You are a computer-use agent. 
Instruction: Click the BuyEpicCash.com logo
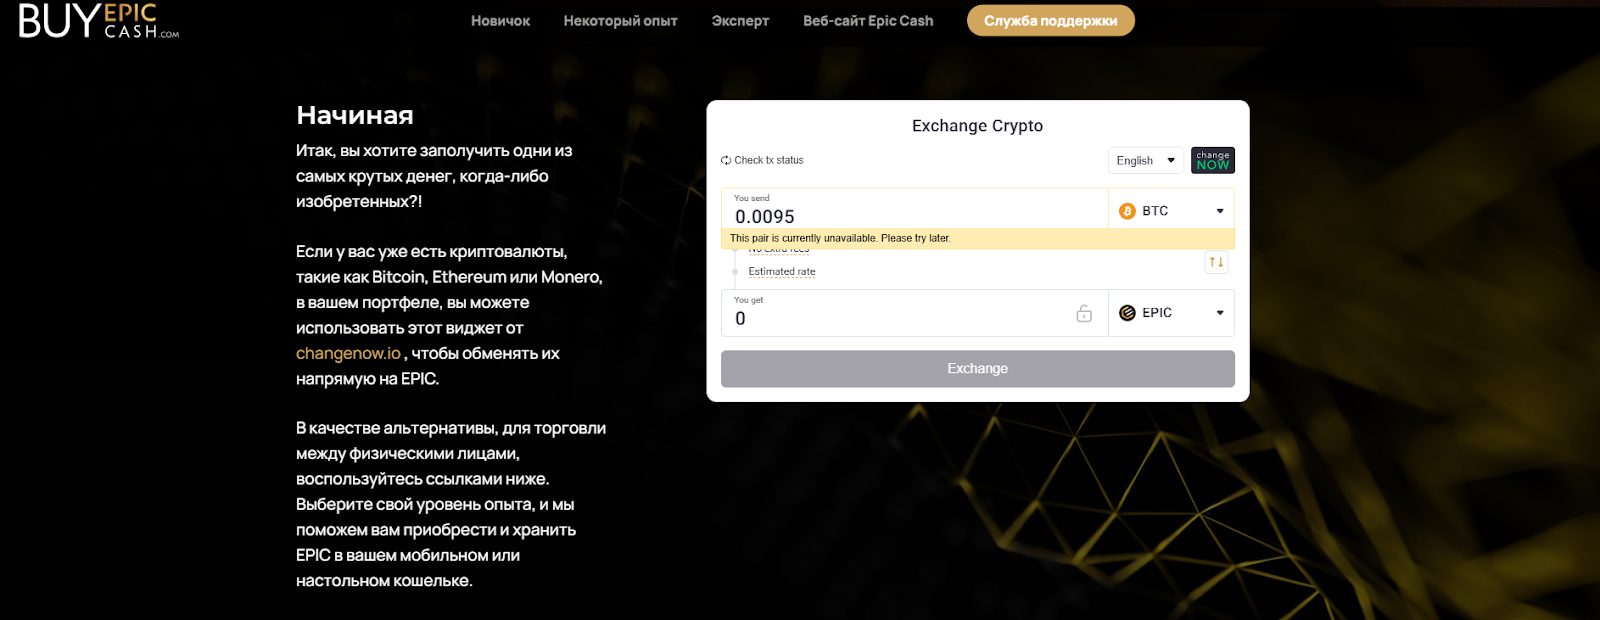point(98,21)
